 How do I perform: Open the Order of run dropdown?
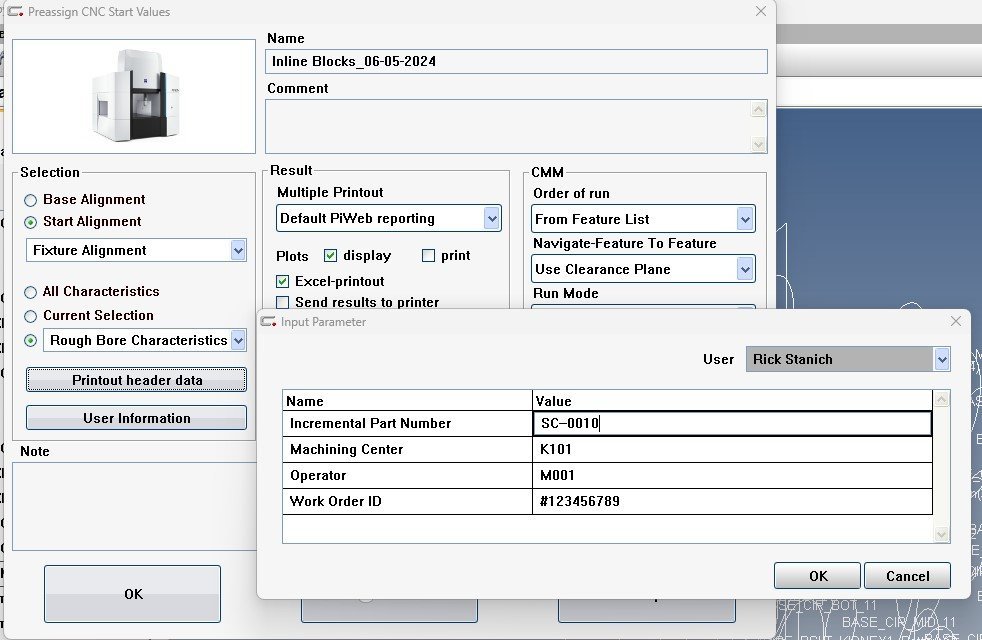(x=744, y=219)
